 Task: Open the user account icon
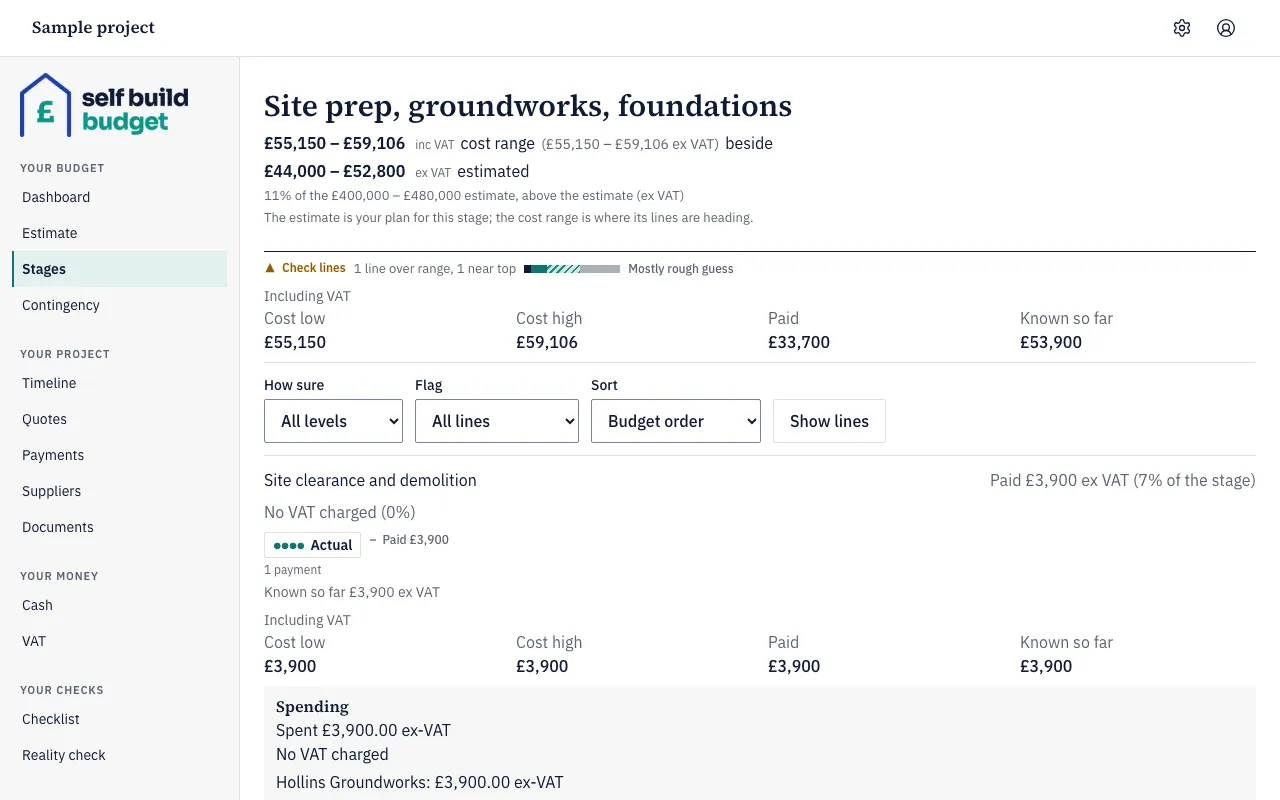[x=1226, y=28]
